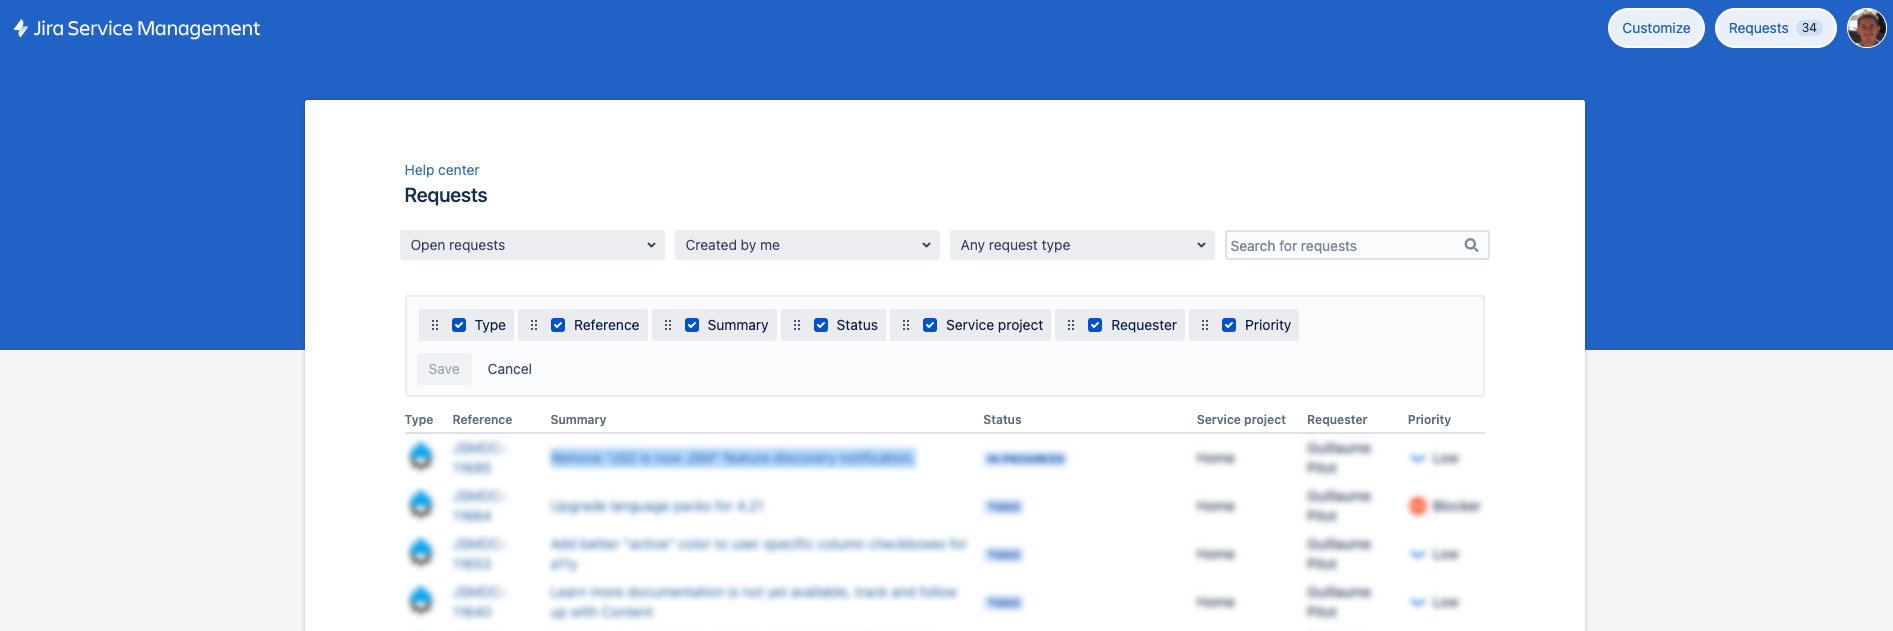Open the Any request type dropdown
1893x631 pixels.
pyautogui.click(x=1082, y=245)
